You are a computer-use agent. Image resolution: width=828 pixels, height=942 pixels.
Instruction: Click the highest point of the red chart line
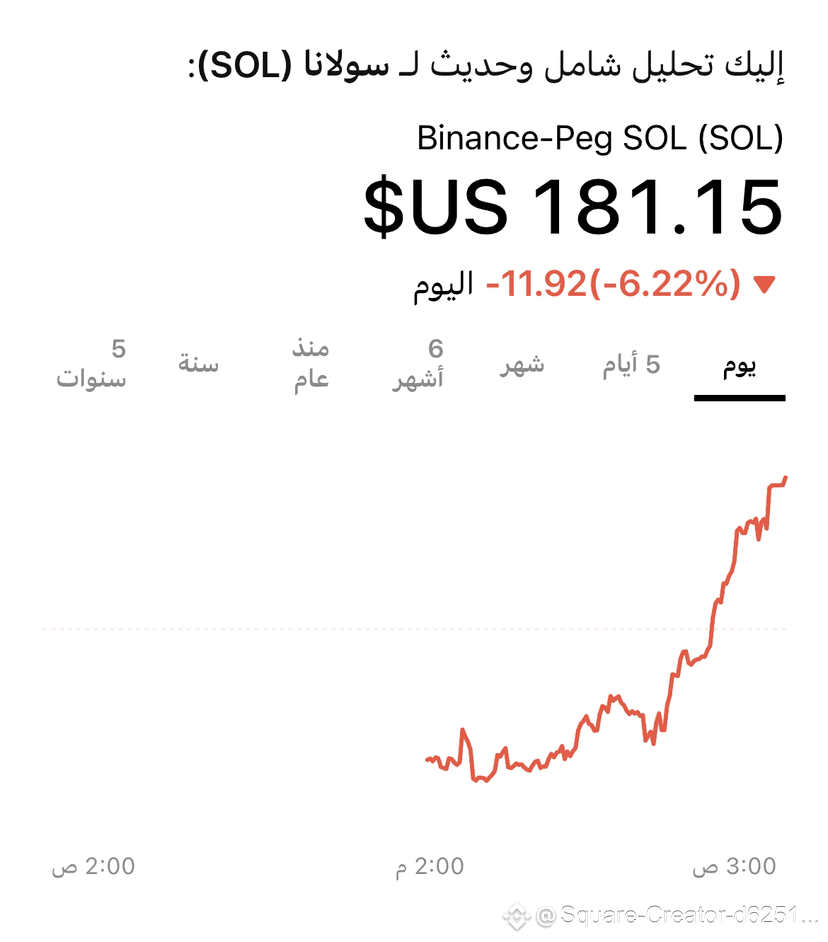[x=785, y=478]
